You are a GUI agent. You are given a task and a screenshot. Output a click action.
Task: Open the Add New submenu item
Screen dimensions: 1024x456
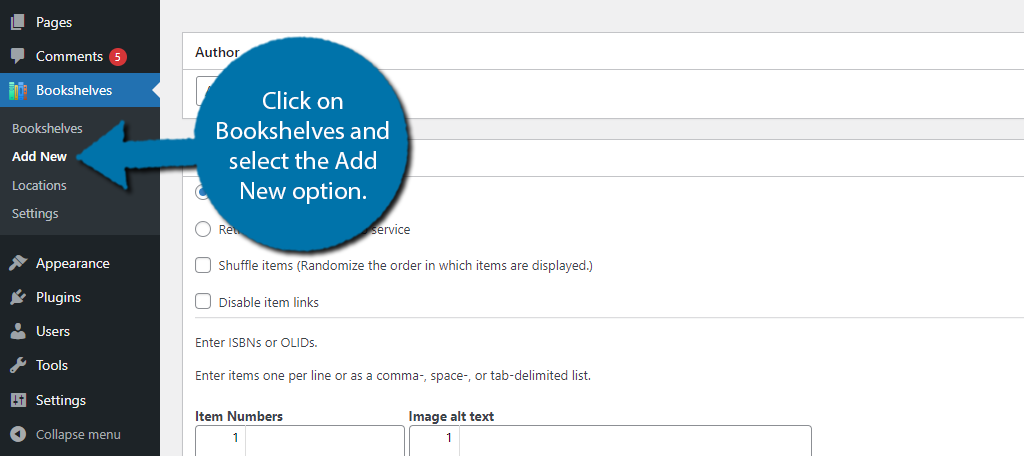39,157
